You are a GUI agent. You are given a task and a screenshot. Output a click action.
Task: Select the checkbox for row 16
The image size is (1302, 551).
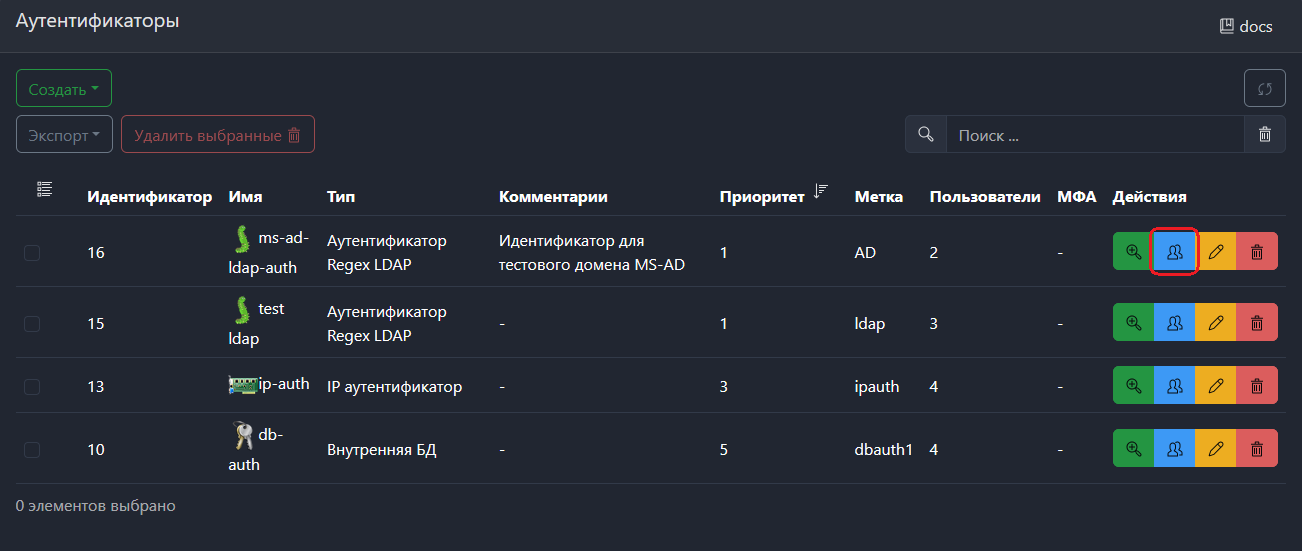[32, 253]
